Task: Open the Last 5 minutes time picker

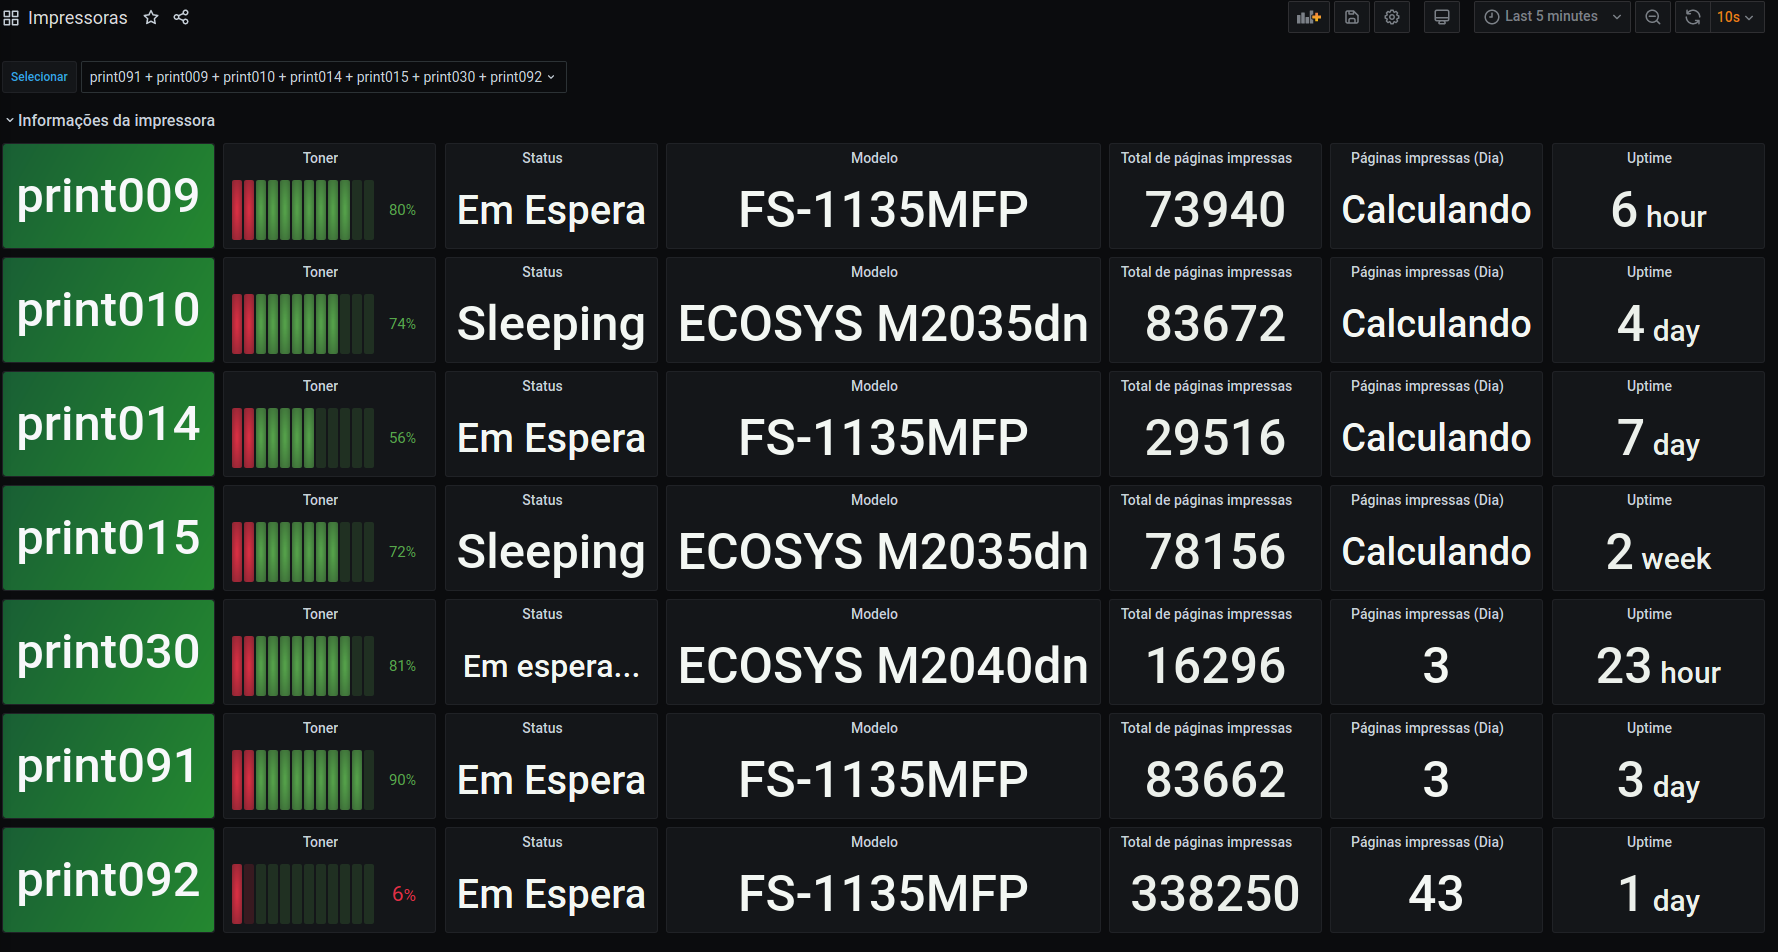Action: pyautogui.click(x=1551, y=17)
